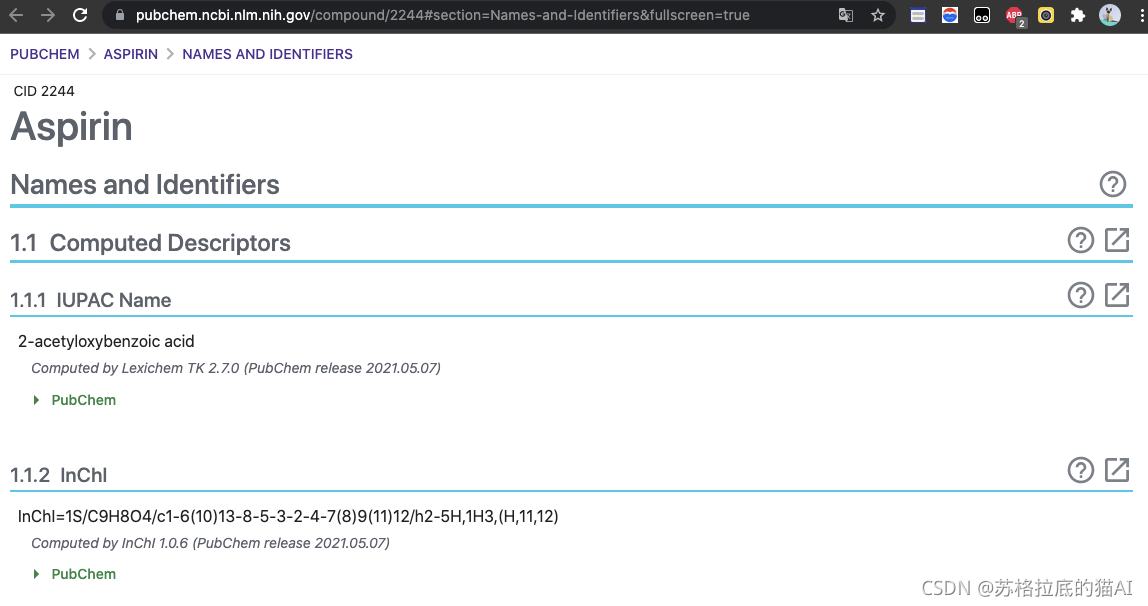Screen dimensions: 1148x606
Task: Click the 1.1.2 InChI heading
Action: (x=59, y=476)
